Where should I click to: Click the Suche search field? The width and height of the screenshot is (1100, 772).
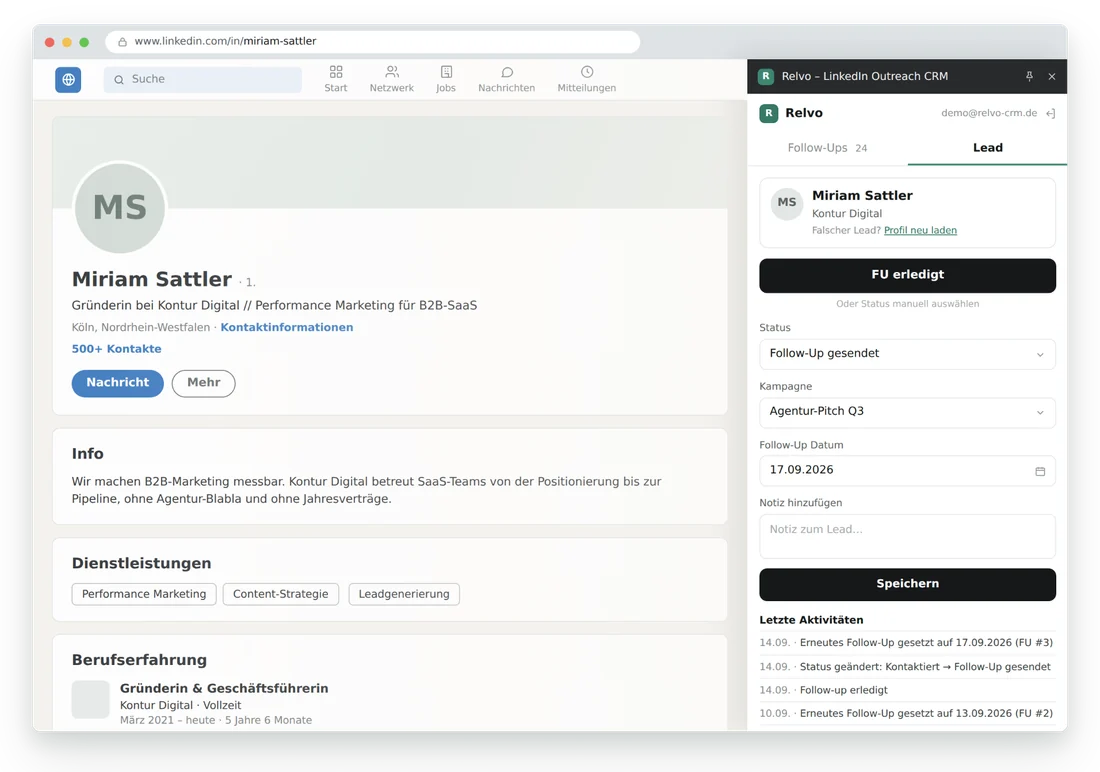(x=203, y=79)
